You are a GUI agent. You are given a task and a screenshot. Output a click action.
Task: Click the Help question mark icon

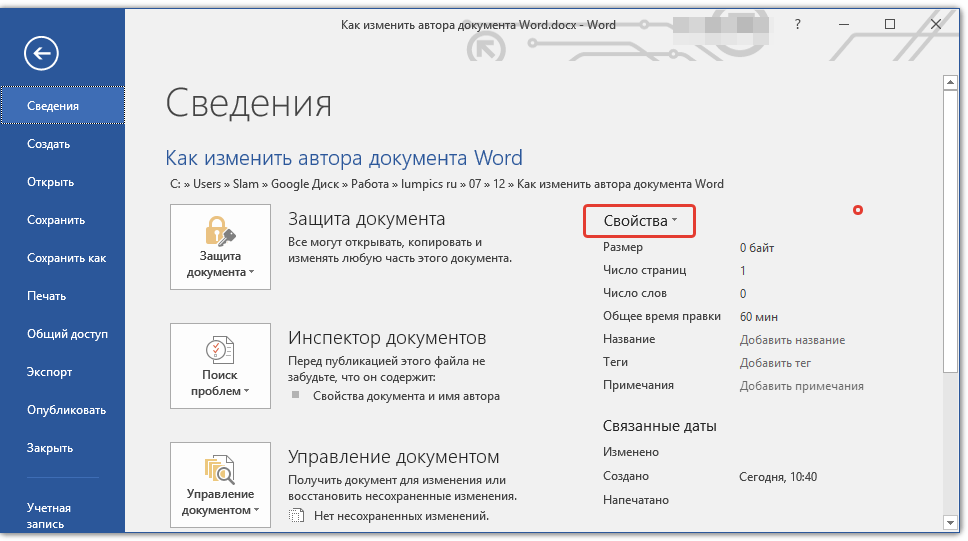coord(797,24)
